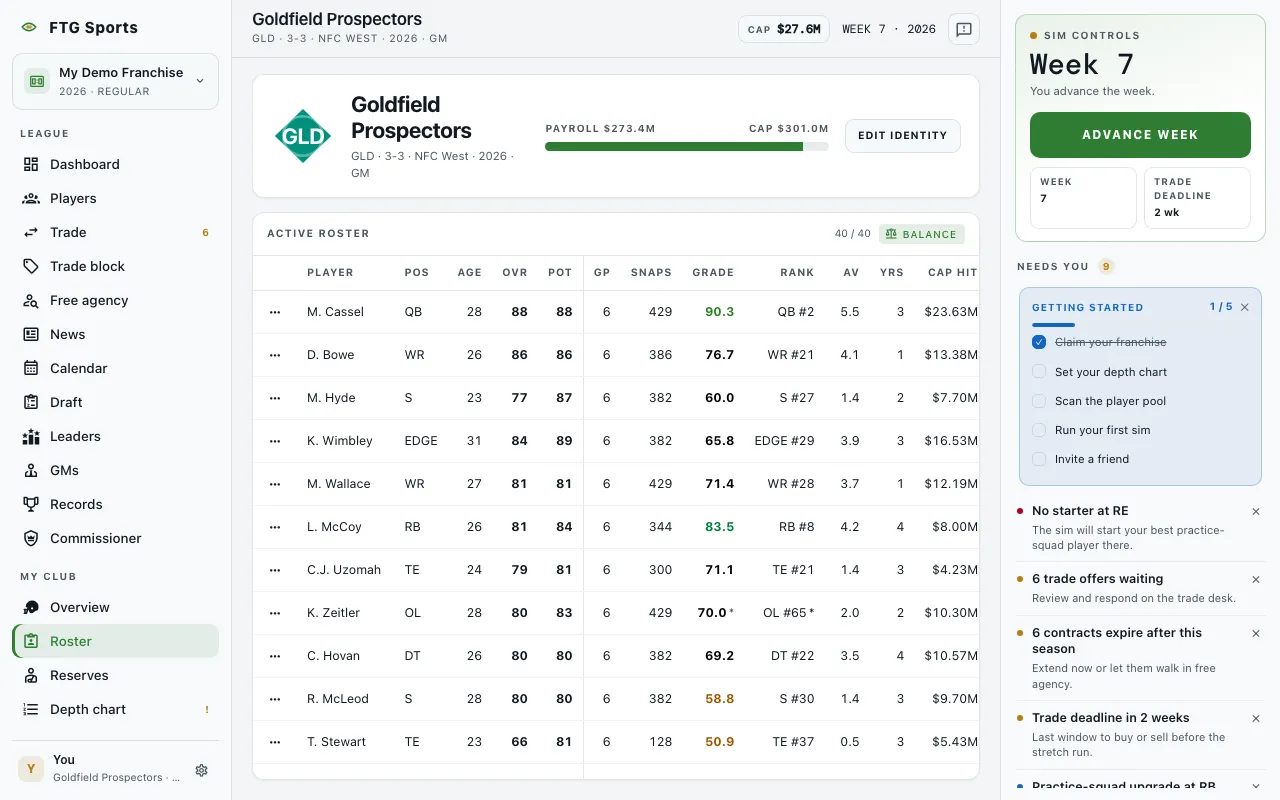This screenshot has height=800, width=1280.
Task: Click the Calendar icon in sidebar
Action: pos(31,368)
